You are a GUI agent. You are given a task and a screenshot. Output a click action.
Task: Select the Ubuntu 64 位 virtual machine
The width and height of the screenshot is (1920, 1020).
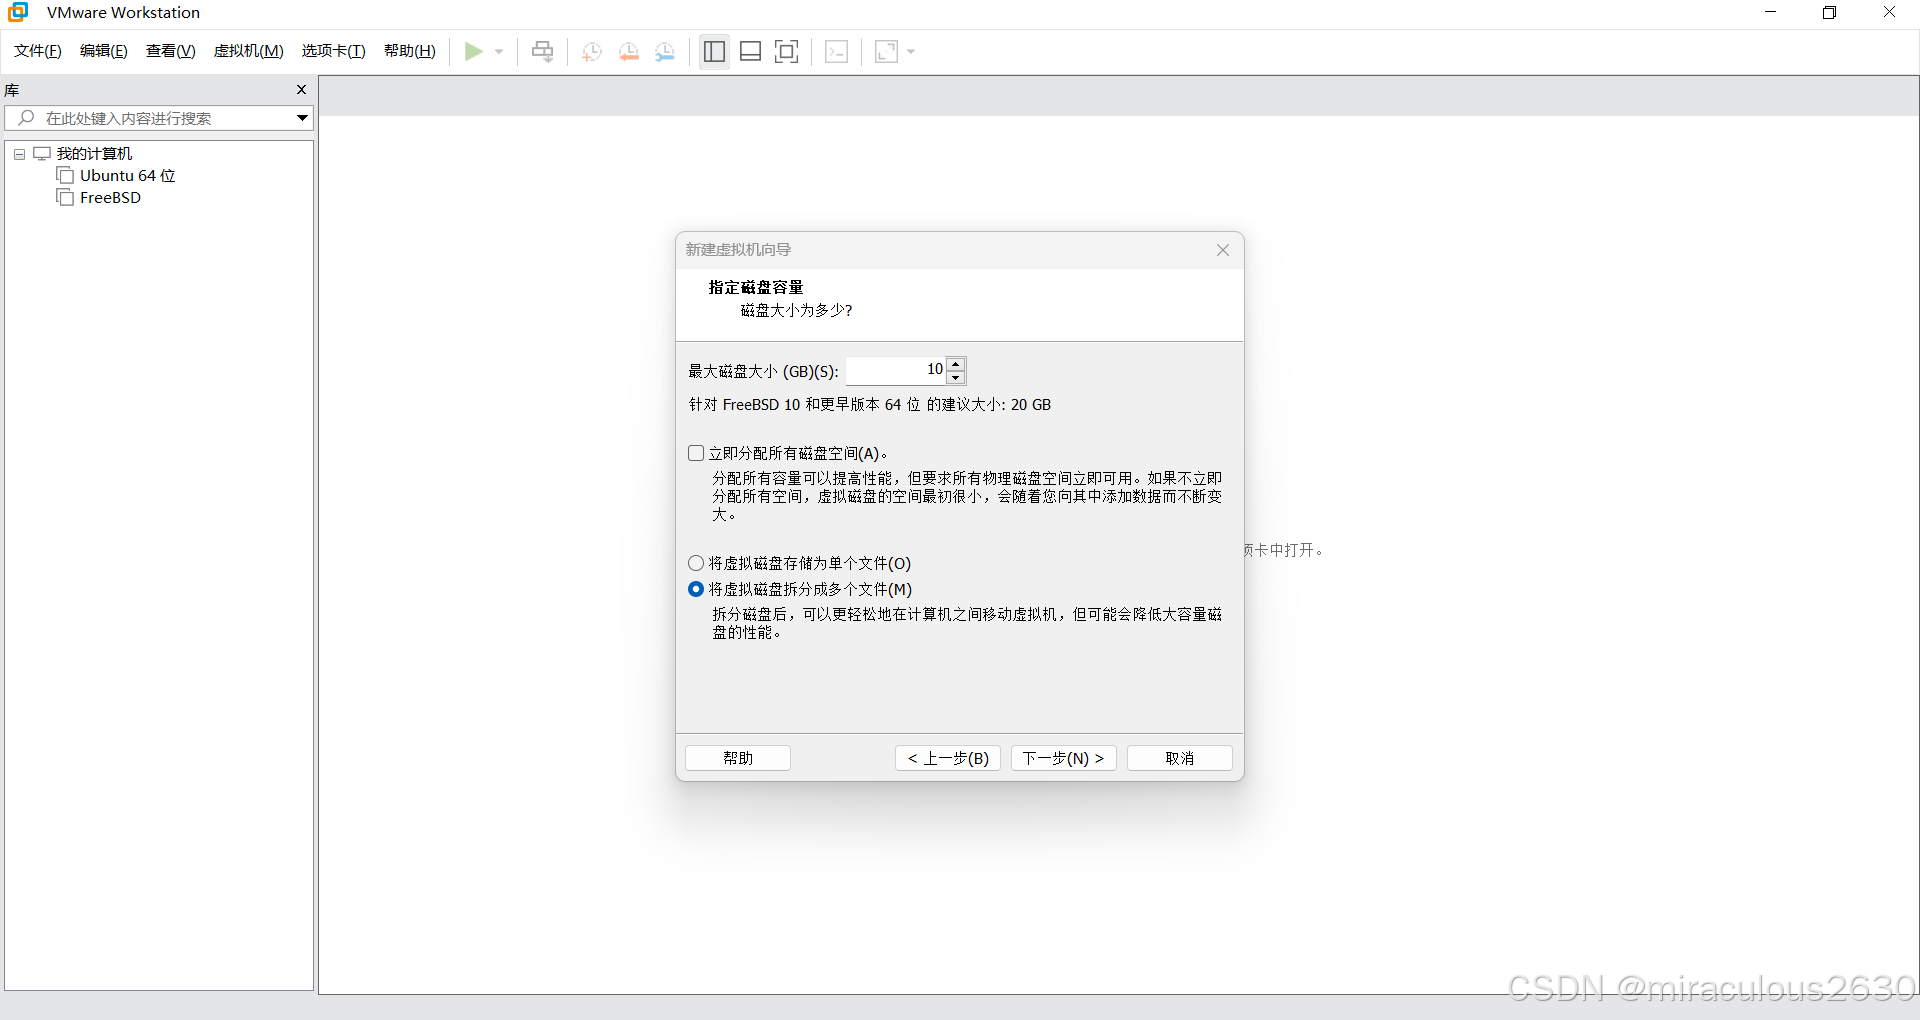(127, 176)
